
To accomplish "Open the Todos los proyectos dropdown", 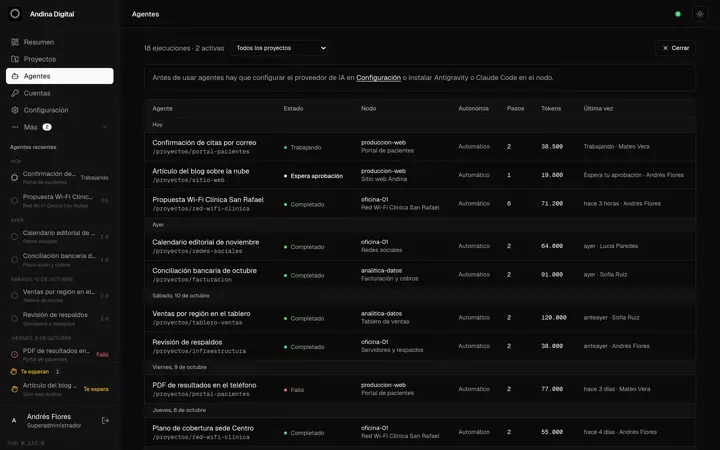I will (x=280, y=48).
